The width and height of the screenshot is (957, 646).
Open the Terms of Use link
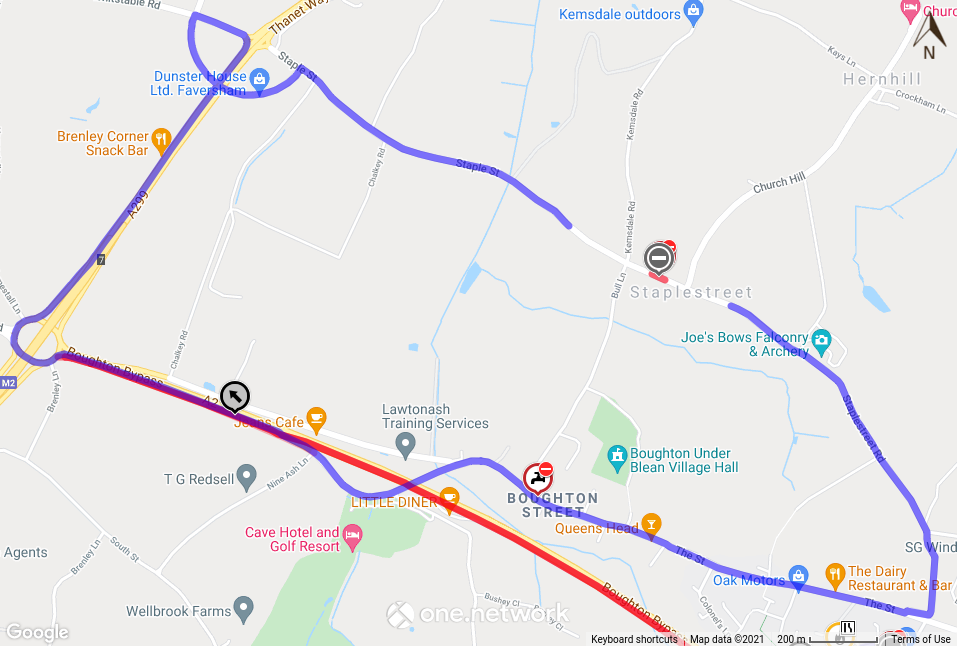point(920,639)
